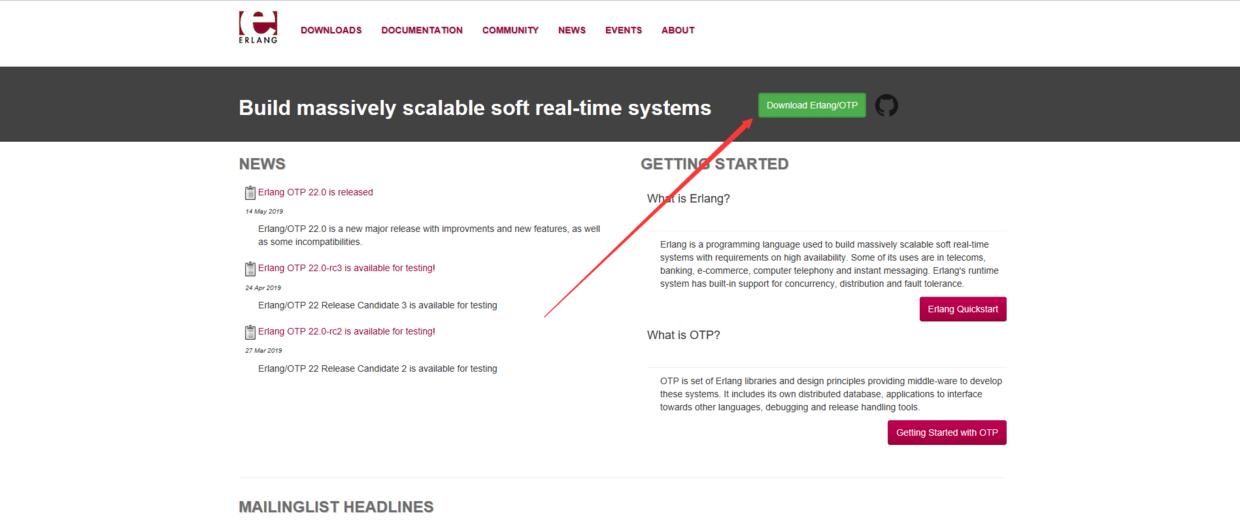Click the Erlang programming language description paragraph
The height and width of the screenshot is (522, 1240).
[829, 264]
